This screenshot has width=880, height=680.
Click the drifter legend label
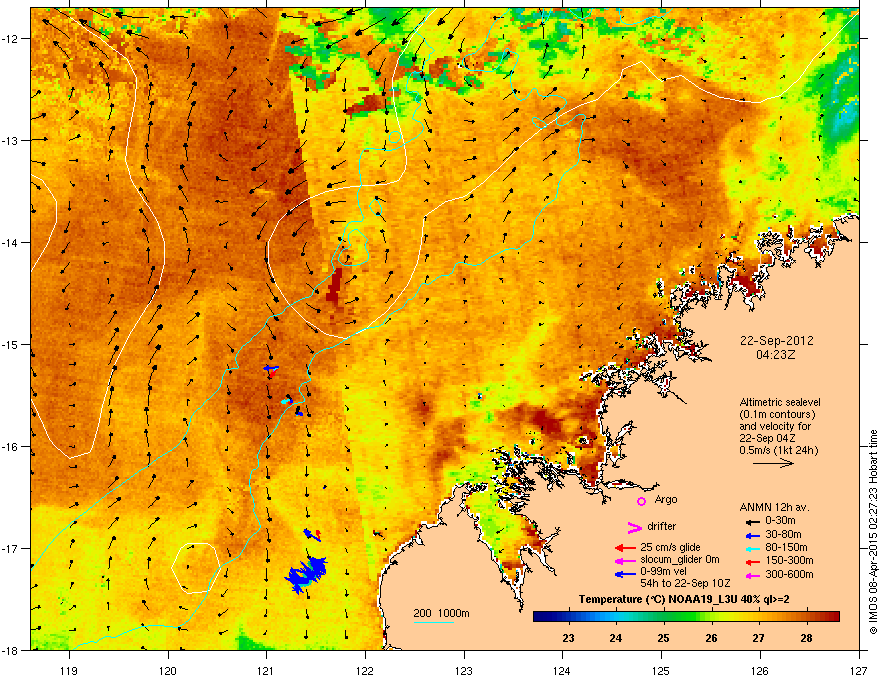point(662,526)
